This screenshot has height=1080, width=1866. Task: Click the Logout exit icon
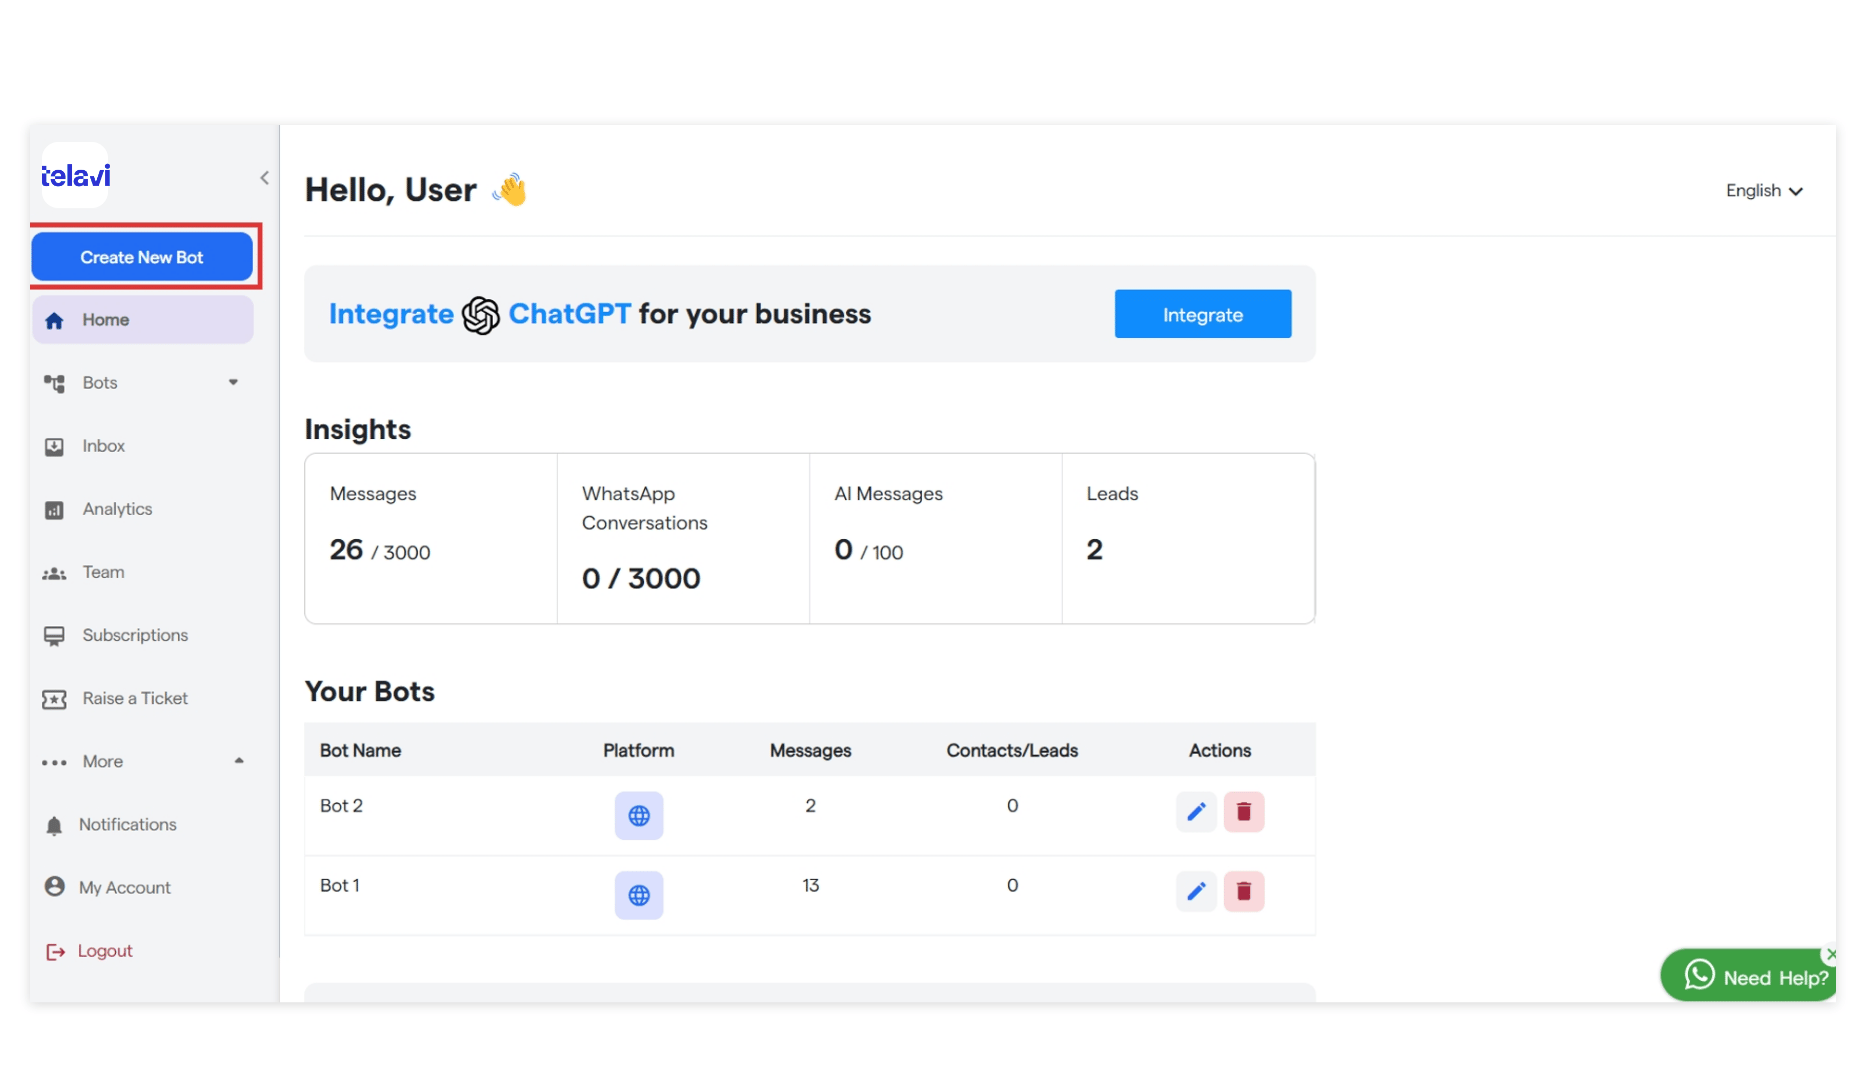pos(55,951)
